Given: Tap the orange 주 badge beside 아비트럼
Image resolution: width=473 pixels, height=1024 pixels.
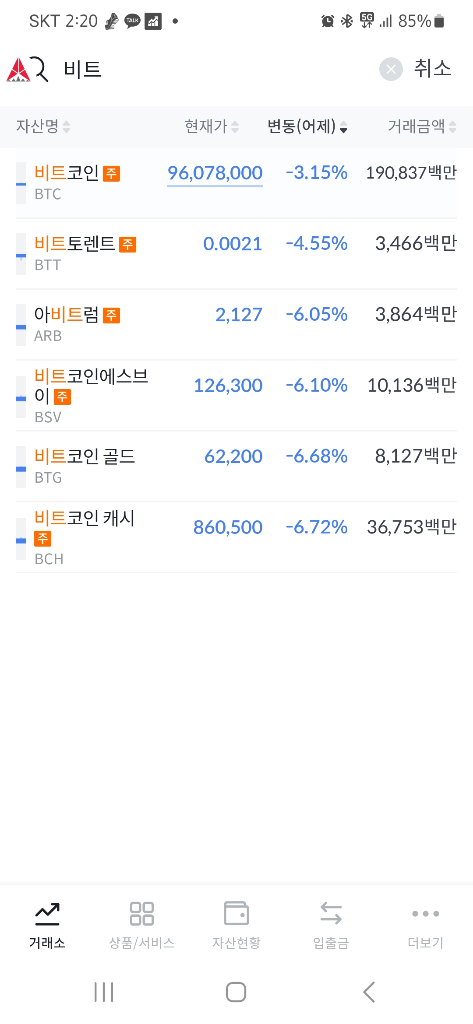Looking at the screenshot, I should pyautogui.click(x=112, y=315).
